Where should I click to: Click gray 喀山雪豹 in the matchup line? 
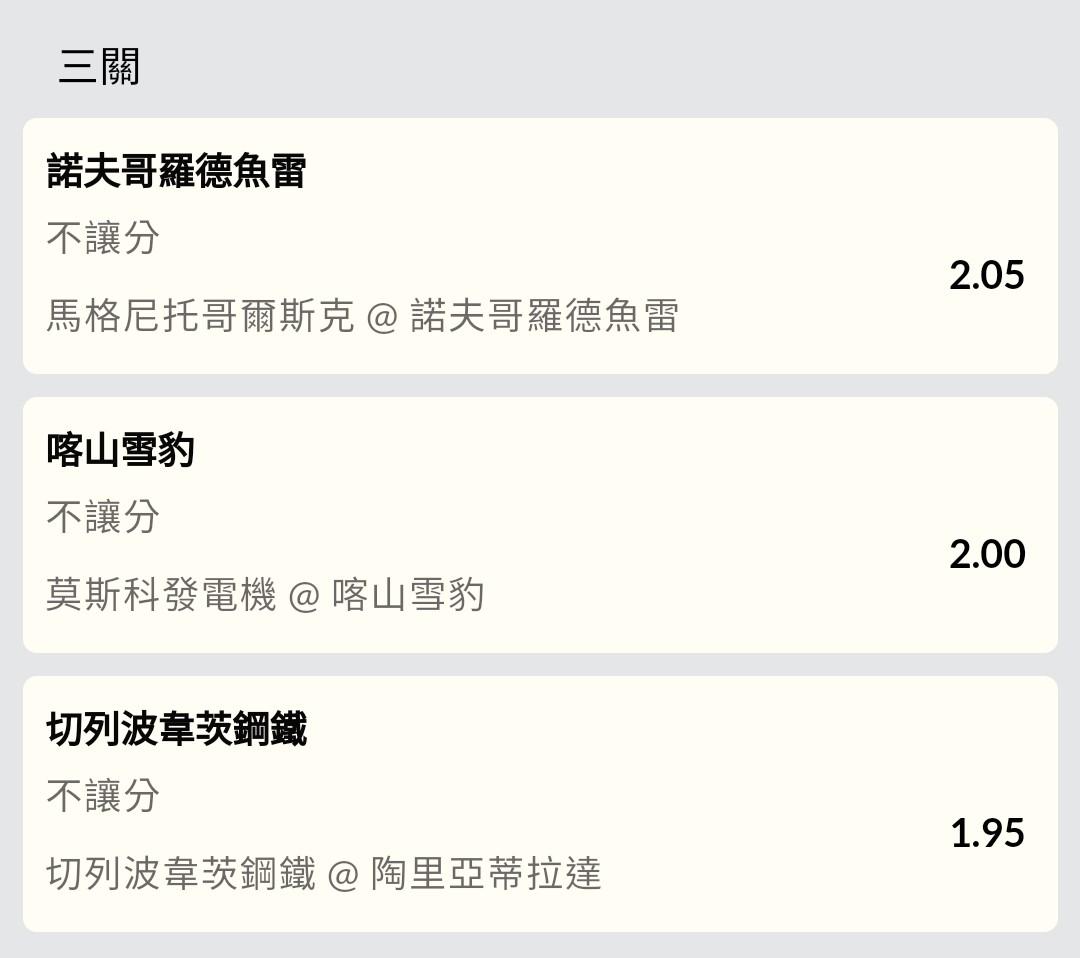tap(408, 595)
